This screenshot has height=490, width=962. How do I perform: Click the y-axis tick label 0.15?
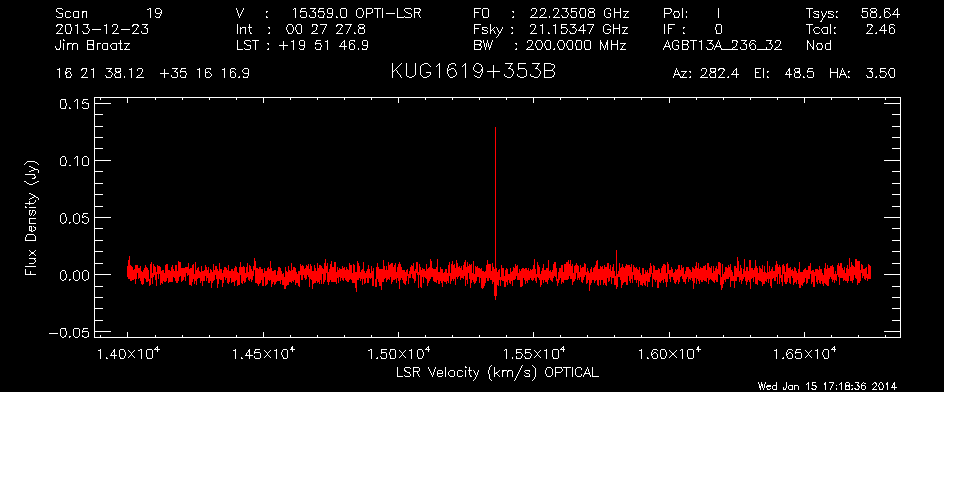[74, 104]
